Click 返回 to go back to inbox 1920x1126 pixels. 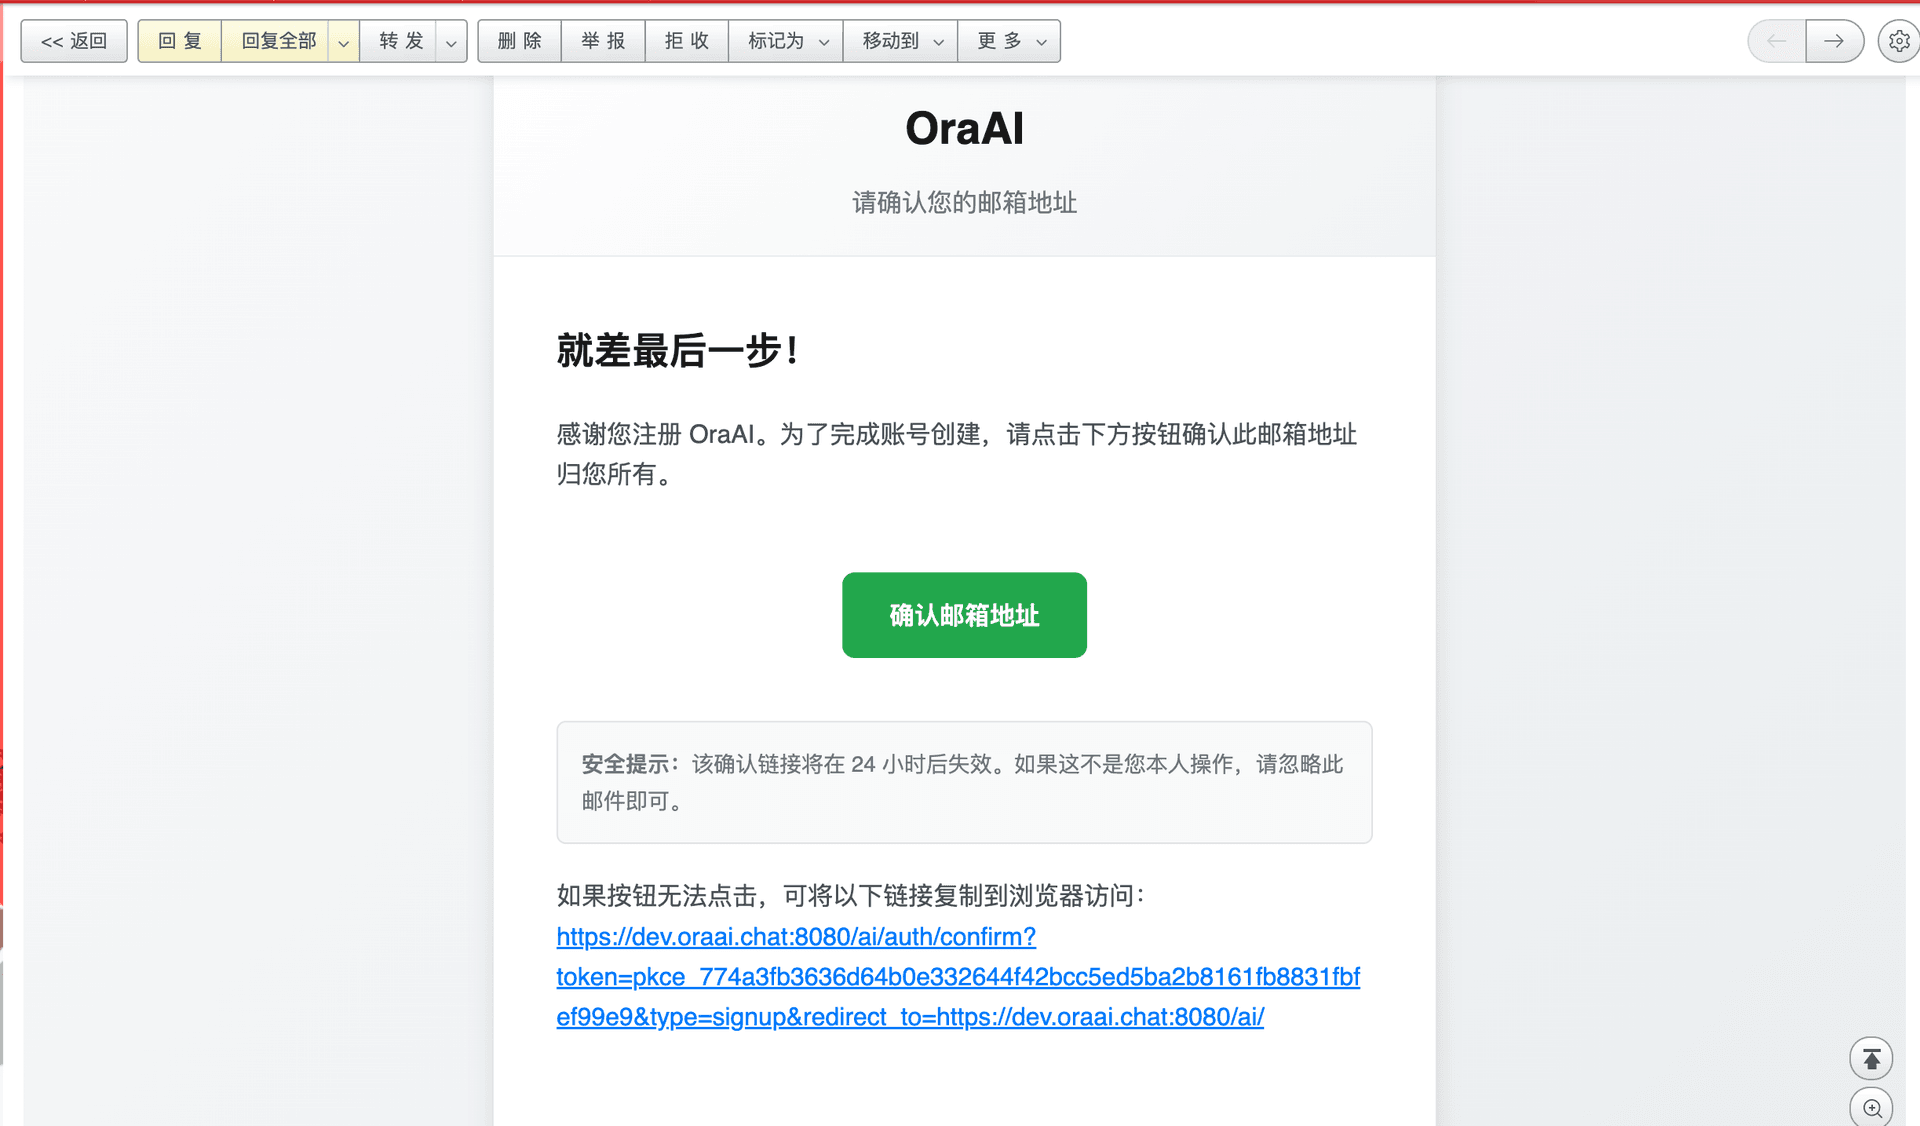click(73, 41)
